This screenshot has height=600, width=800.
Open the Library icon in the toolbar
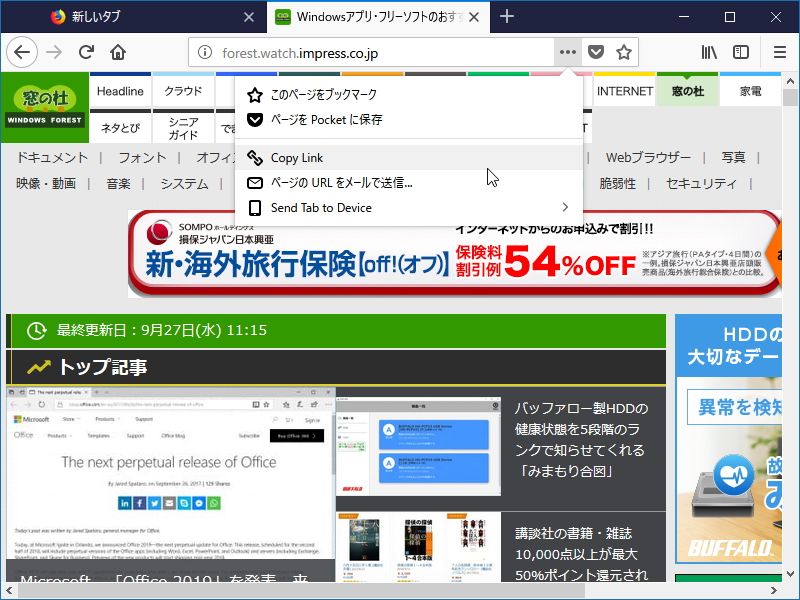[x=709, y=52]
